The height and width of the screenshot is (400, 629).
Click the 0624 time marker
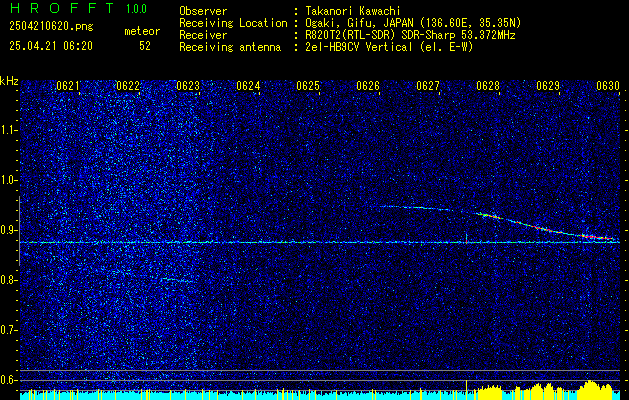pos(248,86)
